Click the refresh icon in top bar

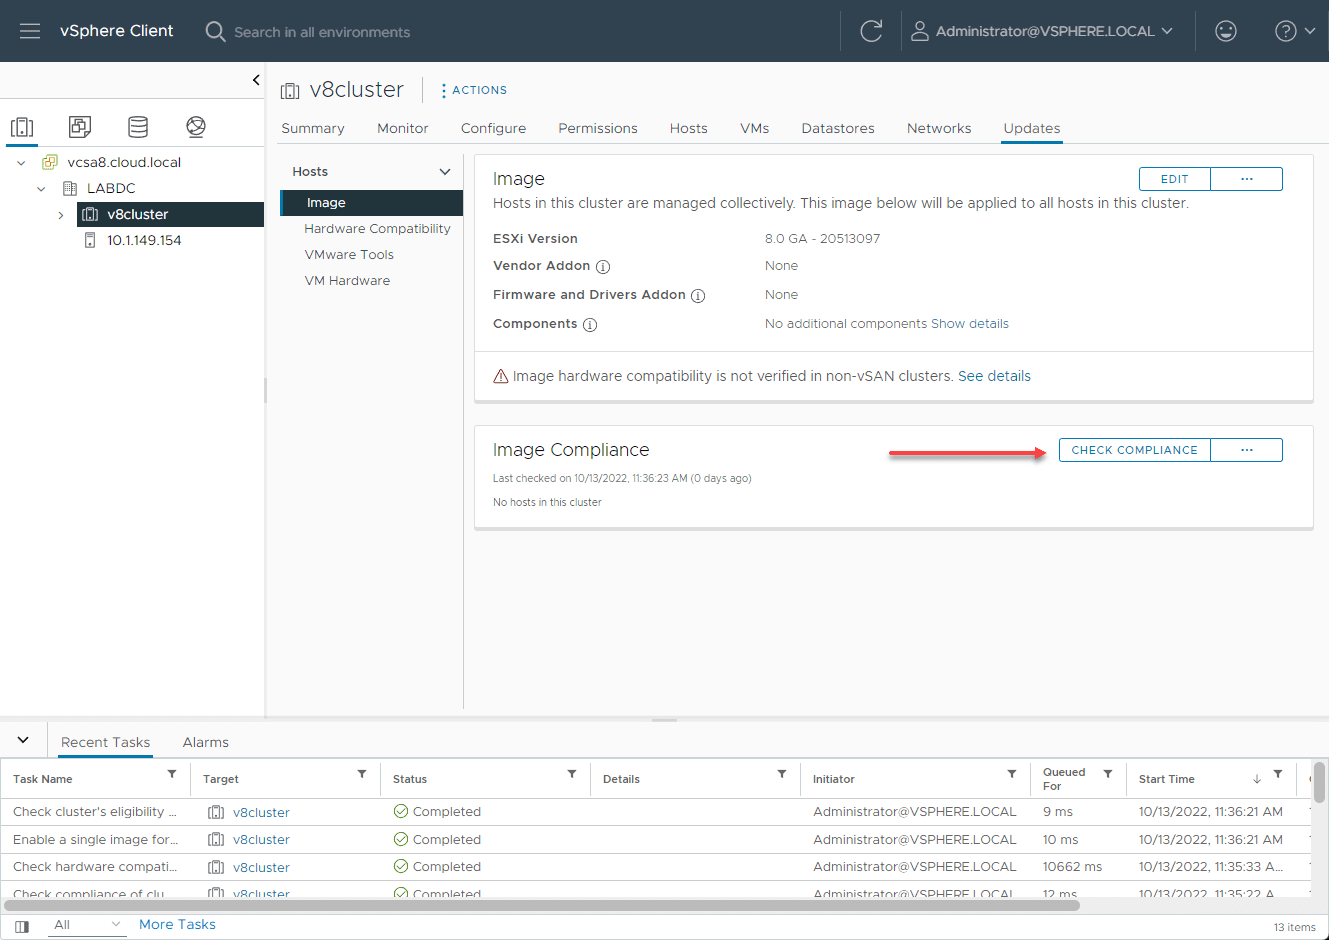(871, 31)
